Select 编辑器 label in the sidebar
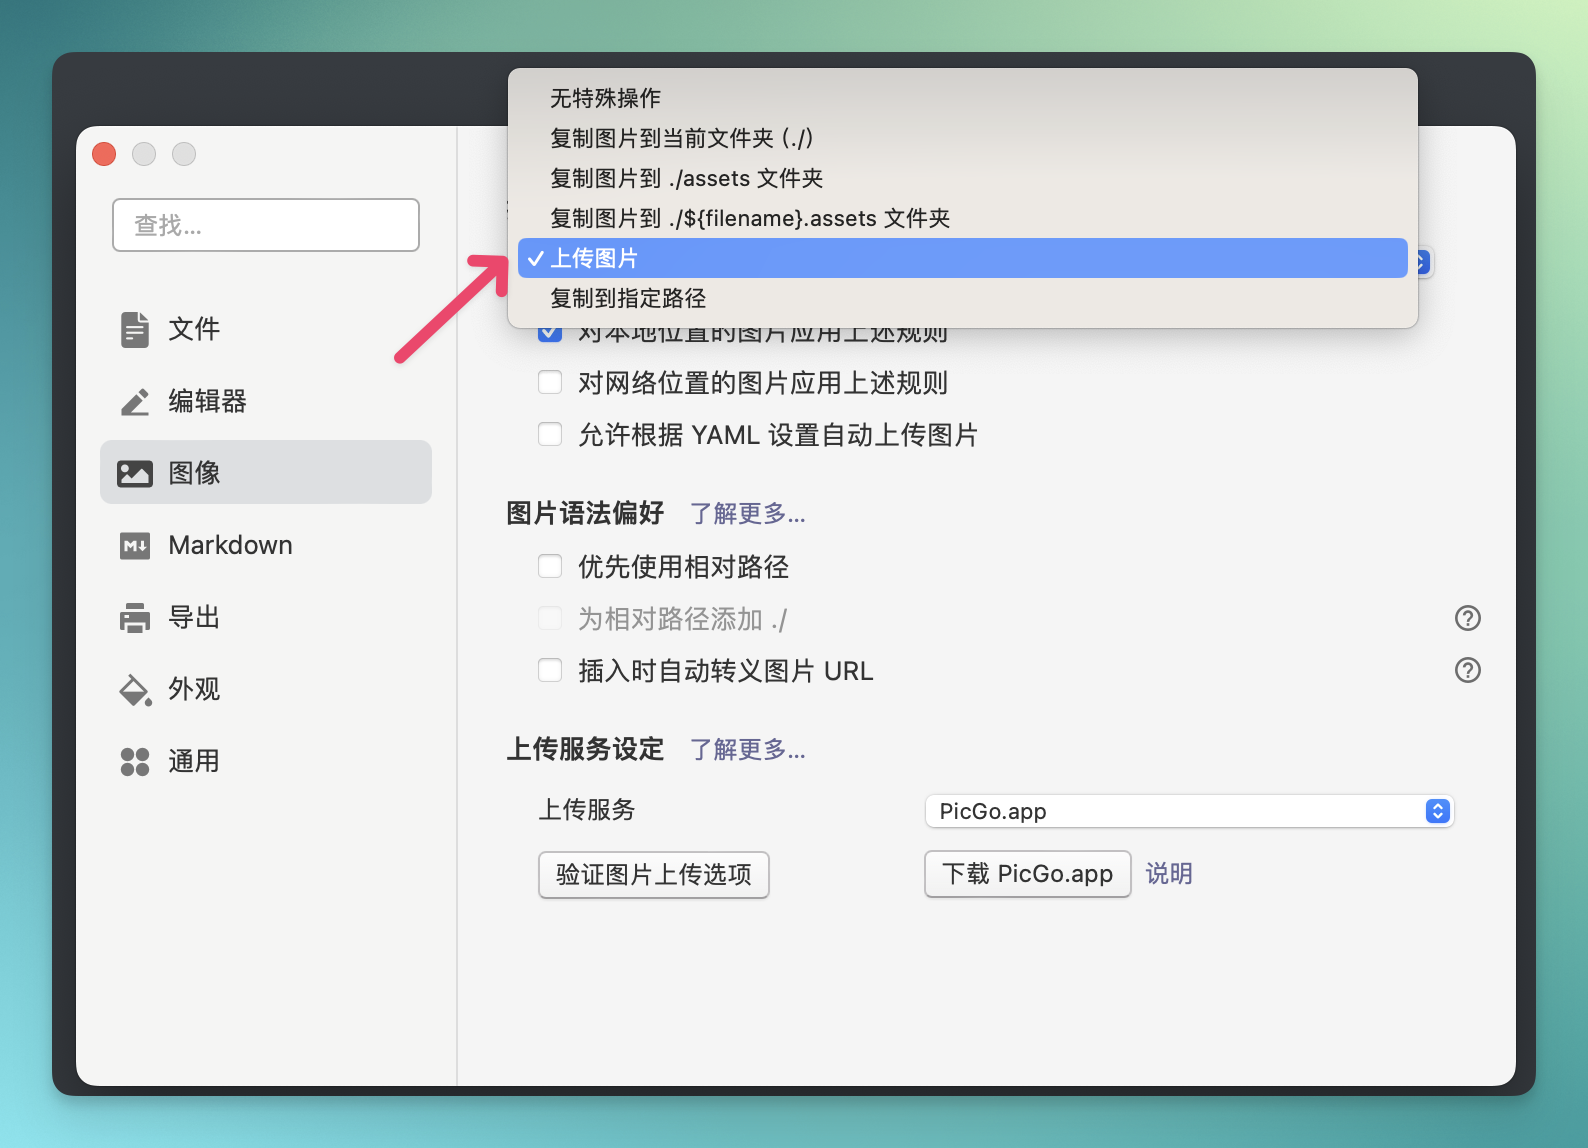1588x1148 pixels. coord(207,402)
